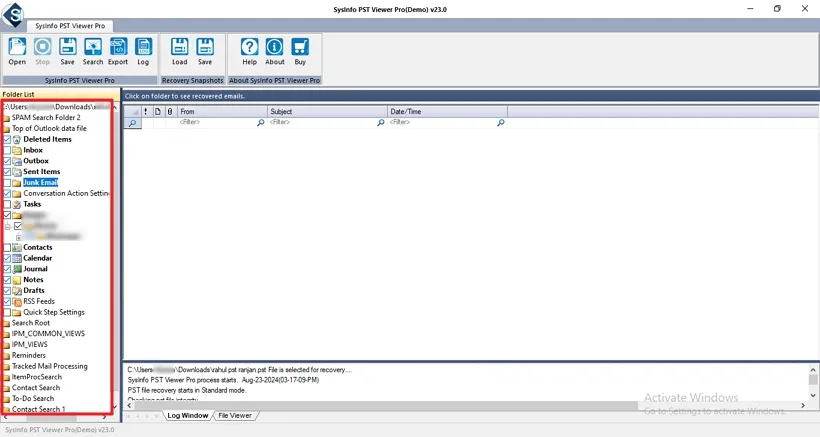Image resolution: width=820 pixels, height=437 pixels.
Task: Select the Junk Email folder
Action: click(40, 182)
